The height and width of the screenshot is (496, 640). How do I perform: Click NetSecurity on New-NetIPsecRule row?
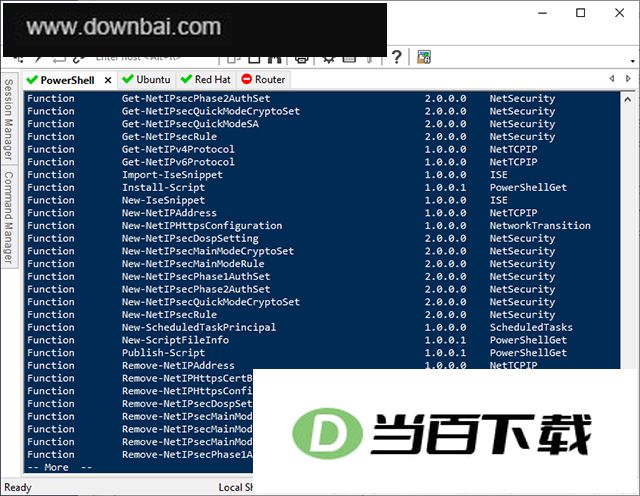(522, 314)
